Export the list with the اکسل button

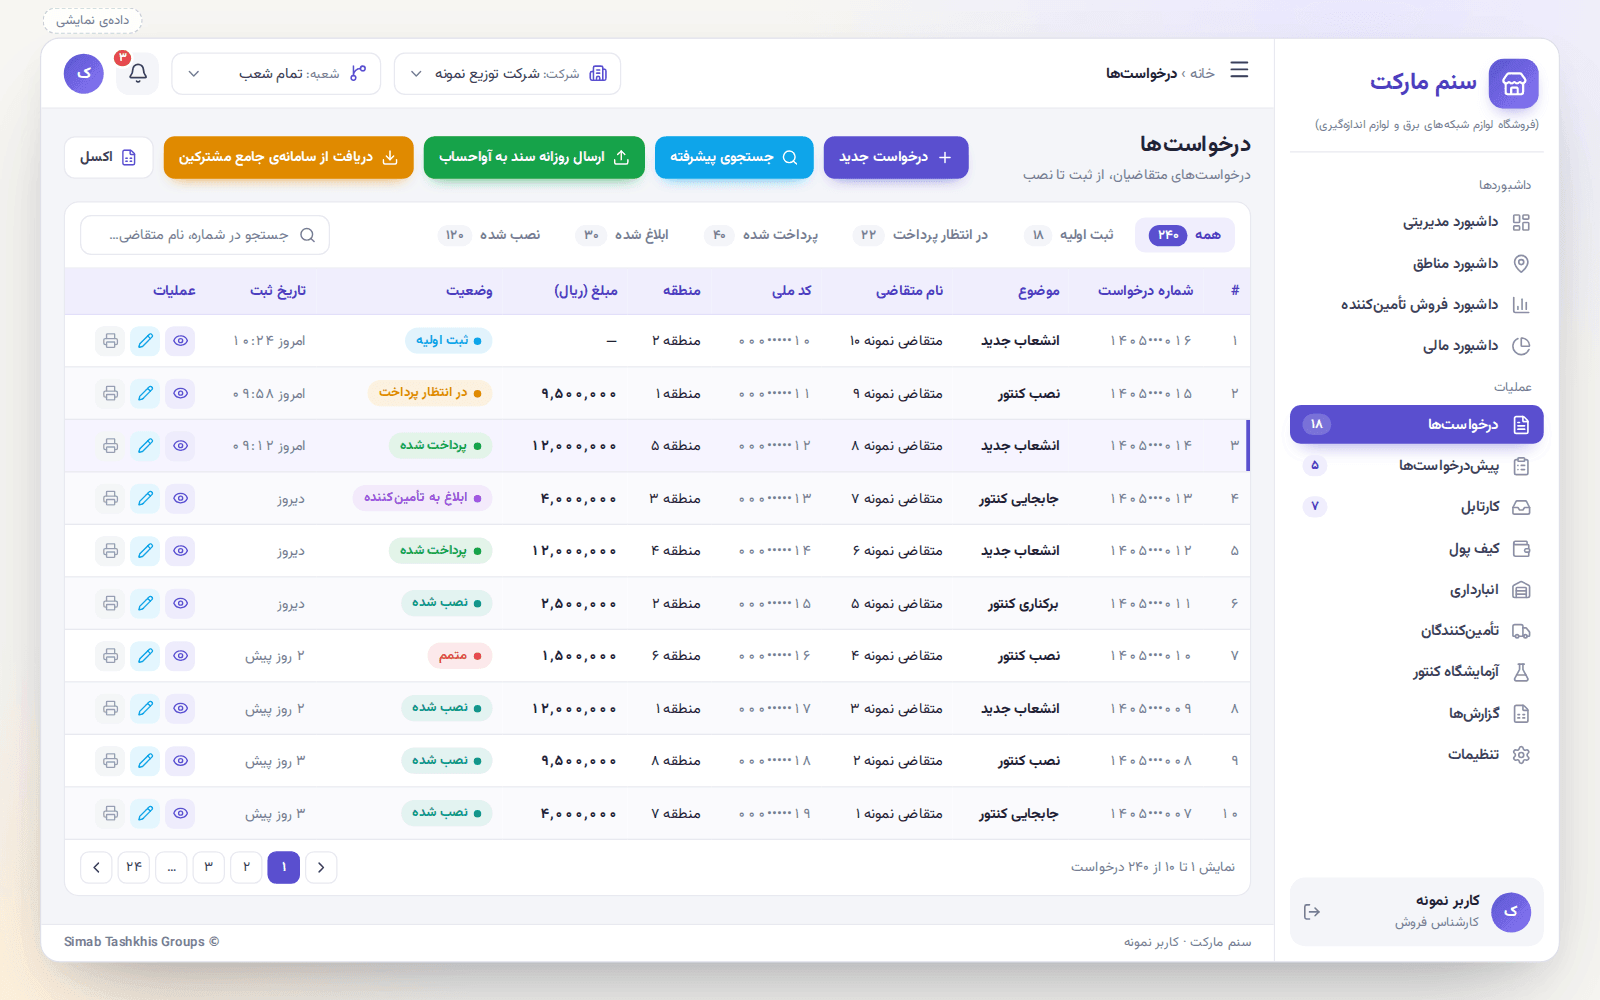point(109,158)
